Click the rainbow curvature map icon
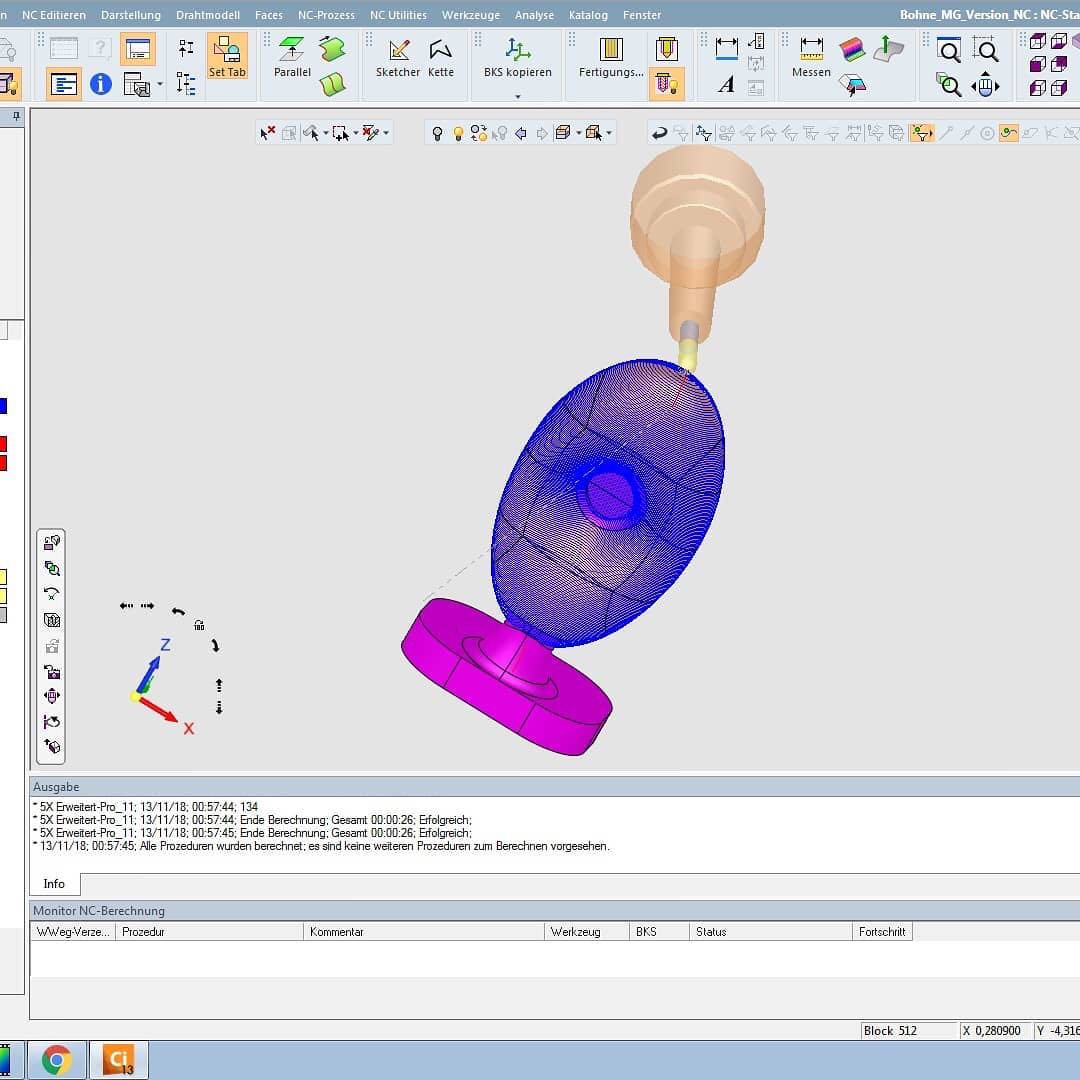1080x1080 pixels. click(852, 49)
